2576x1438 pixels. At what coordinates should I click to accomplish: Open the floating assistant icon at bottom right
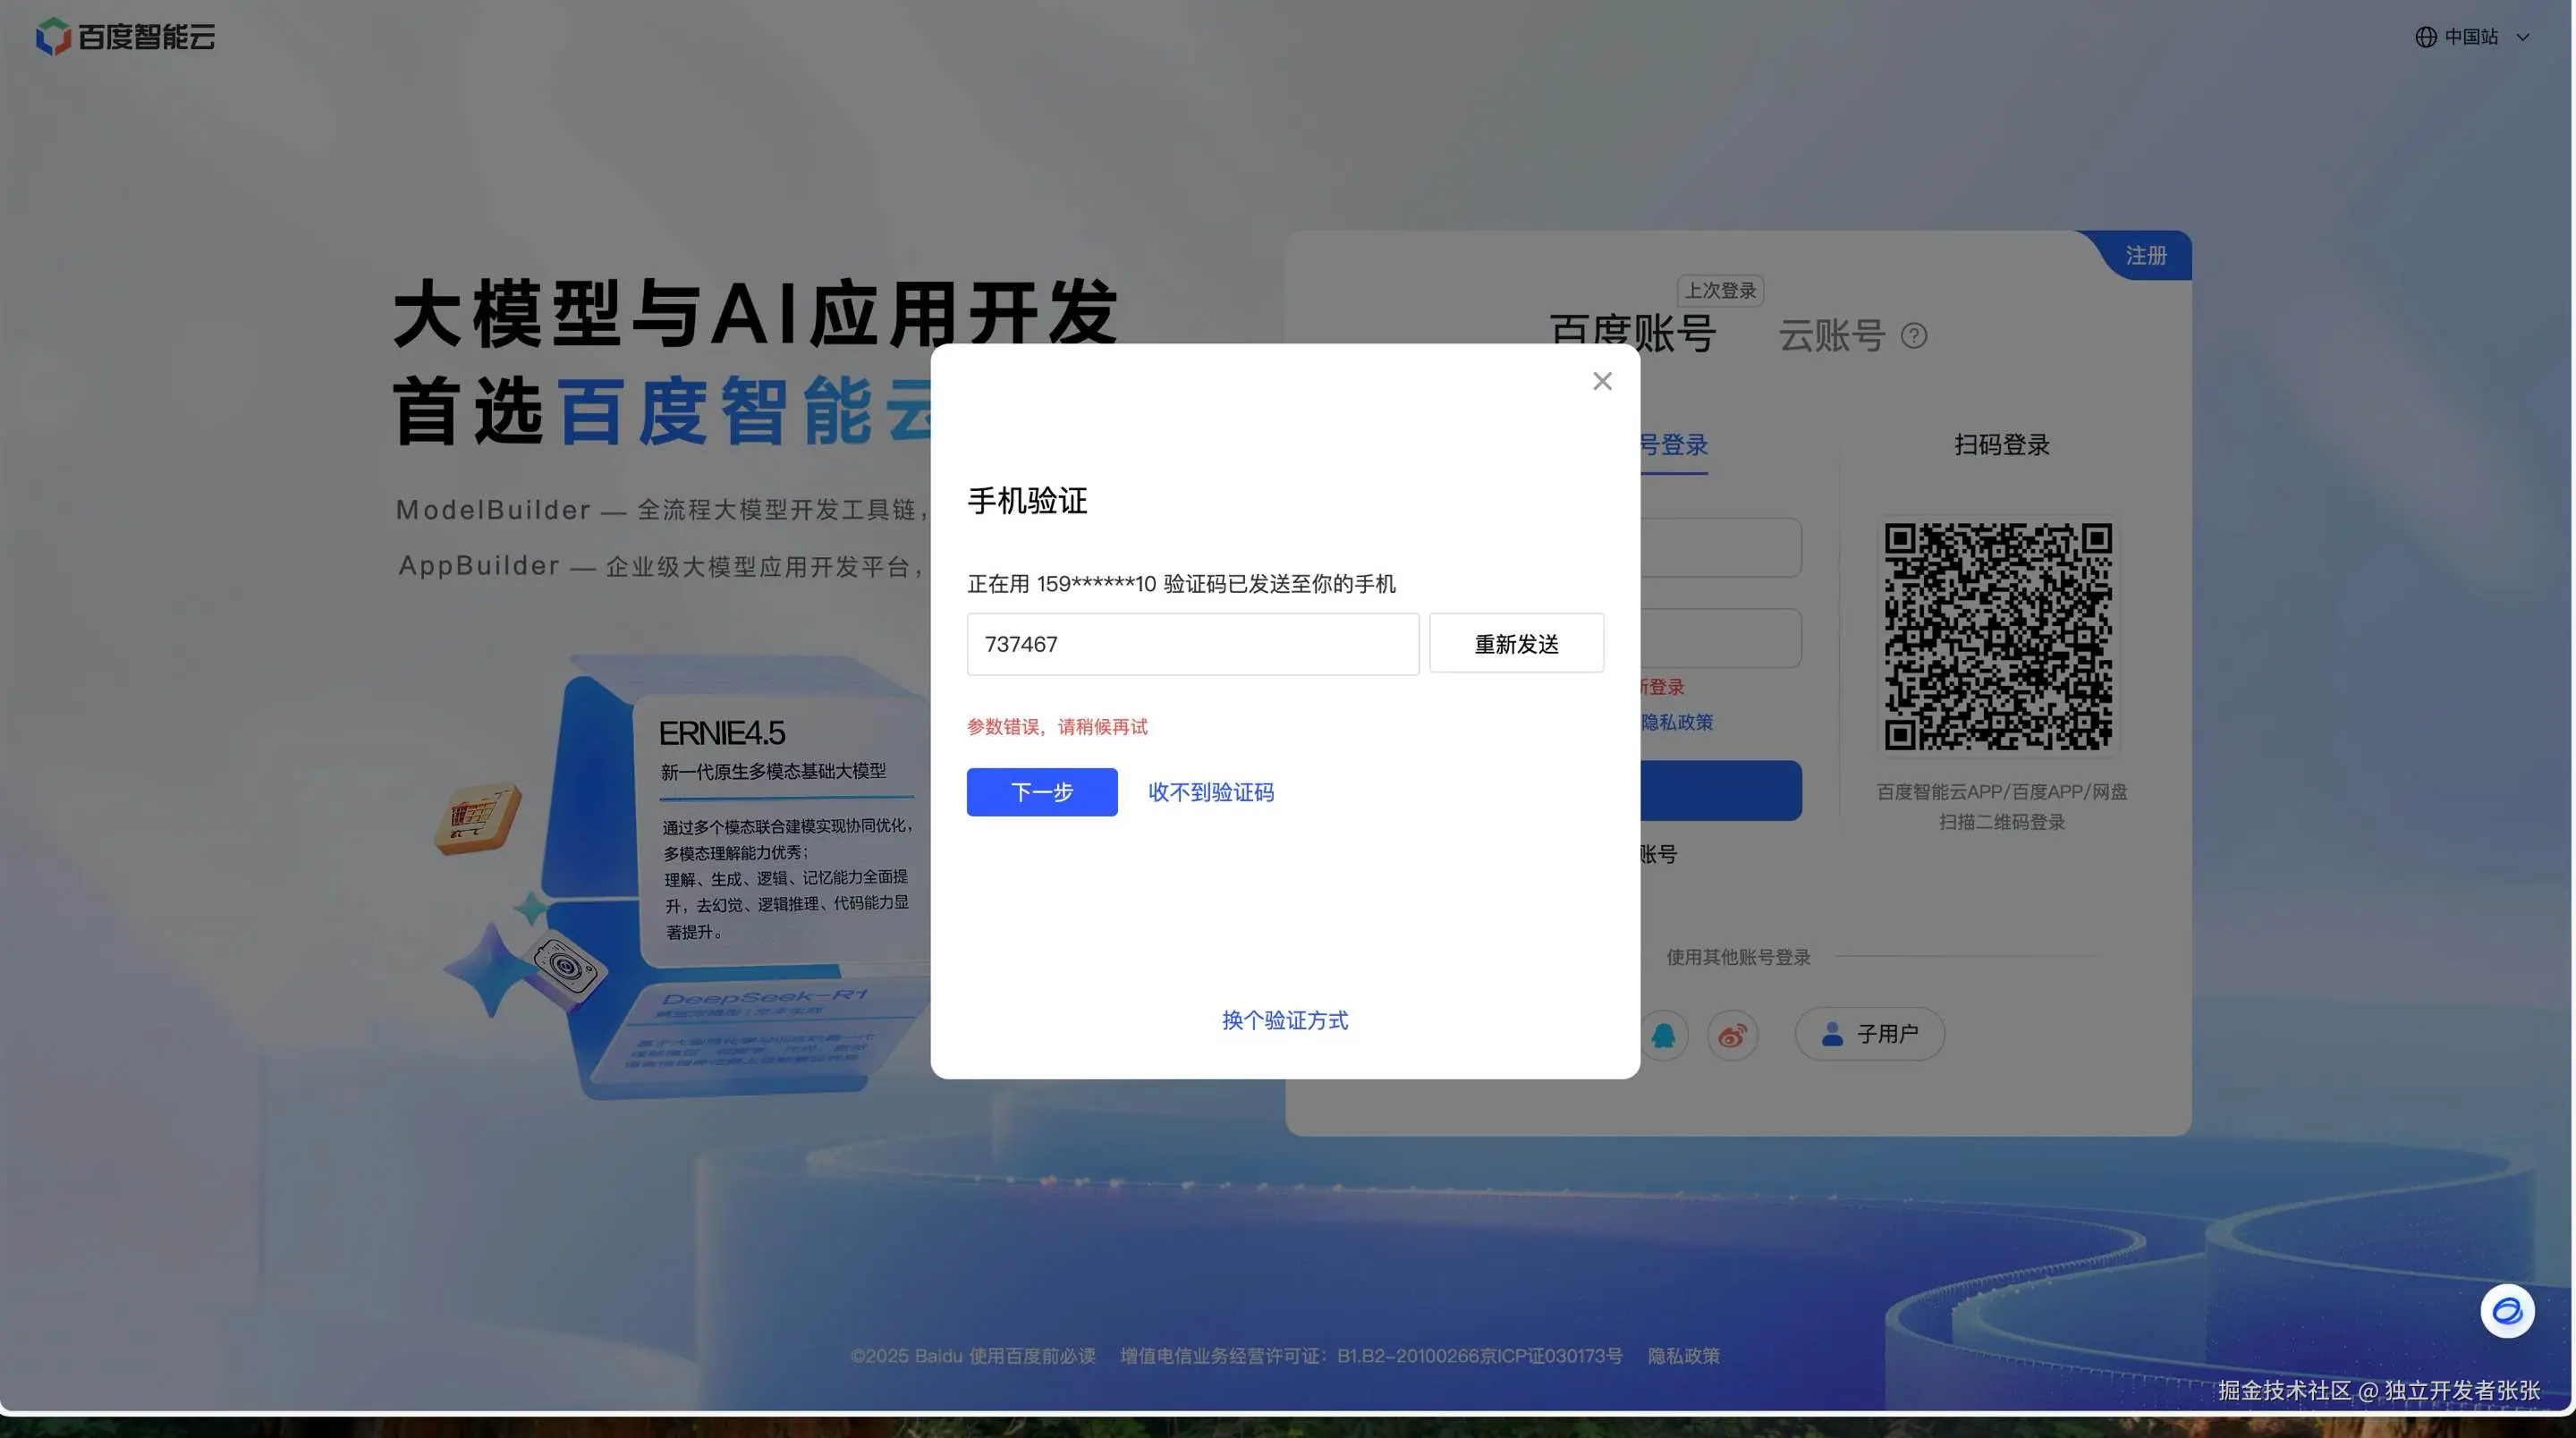[2507, 1311]
